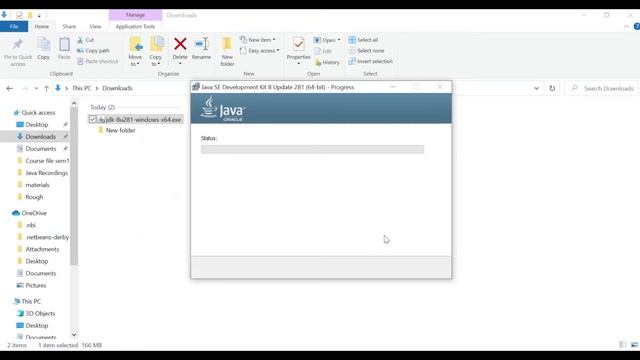Open the Move to menu
The image size is (640, 360).
[135, 51]
